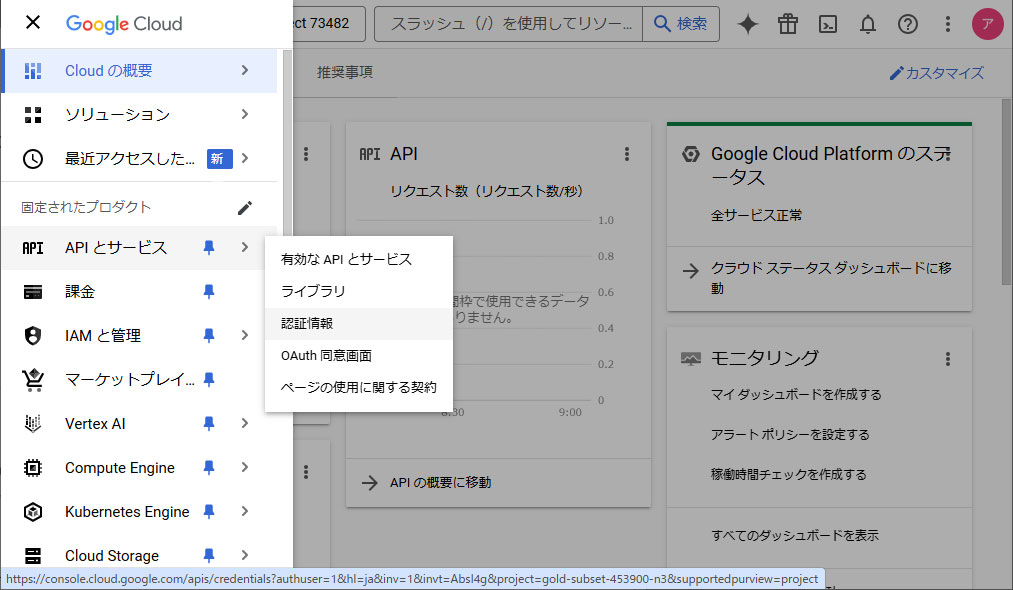Expand the ソリューション submenu chevron
The image size is (1013, 590).
click(245, 114)
